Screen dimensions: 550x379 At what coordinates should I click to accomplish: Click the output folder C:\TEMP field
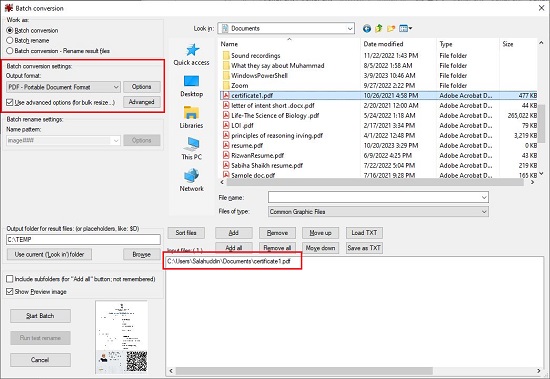83,240
